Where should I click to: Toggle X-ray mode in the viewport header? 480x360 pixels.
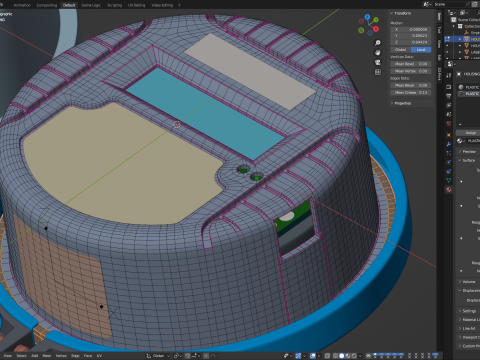pyautogui.click(x=328, y=356)
